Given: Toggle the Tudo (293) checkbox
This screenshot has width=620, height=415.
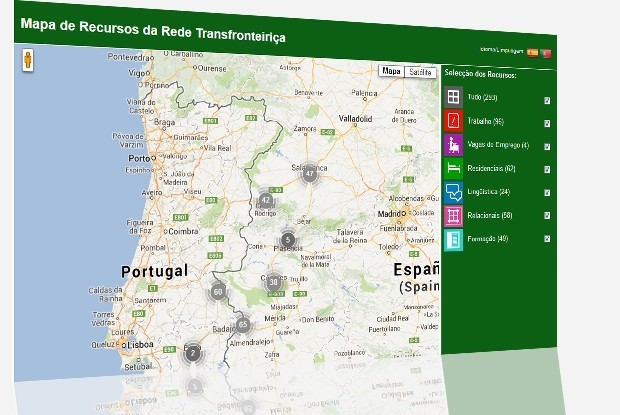Looking at the screenshot, I should [x=547, y=100].
